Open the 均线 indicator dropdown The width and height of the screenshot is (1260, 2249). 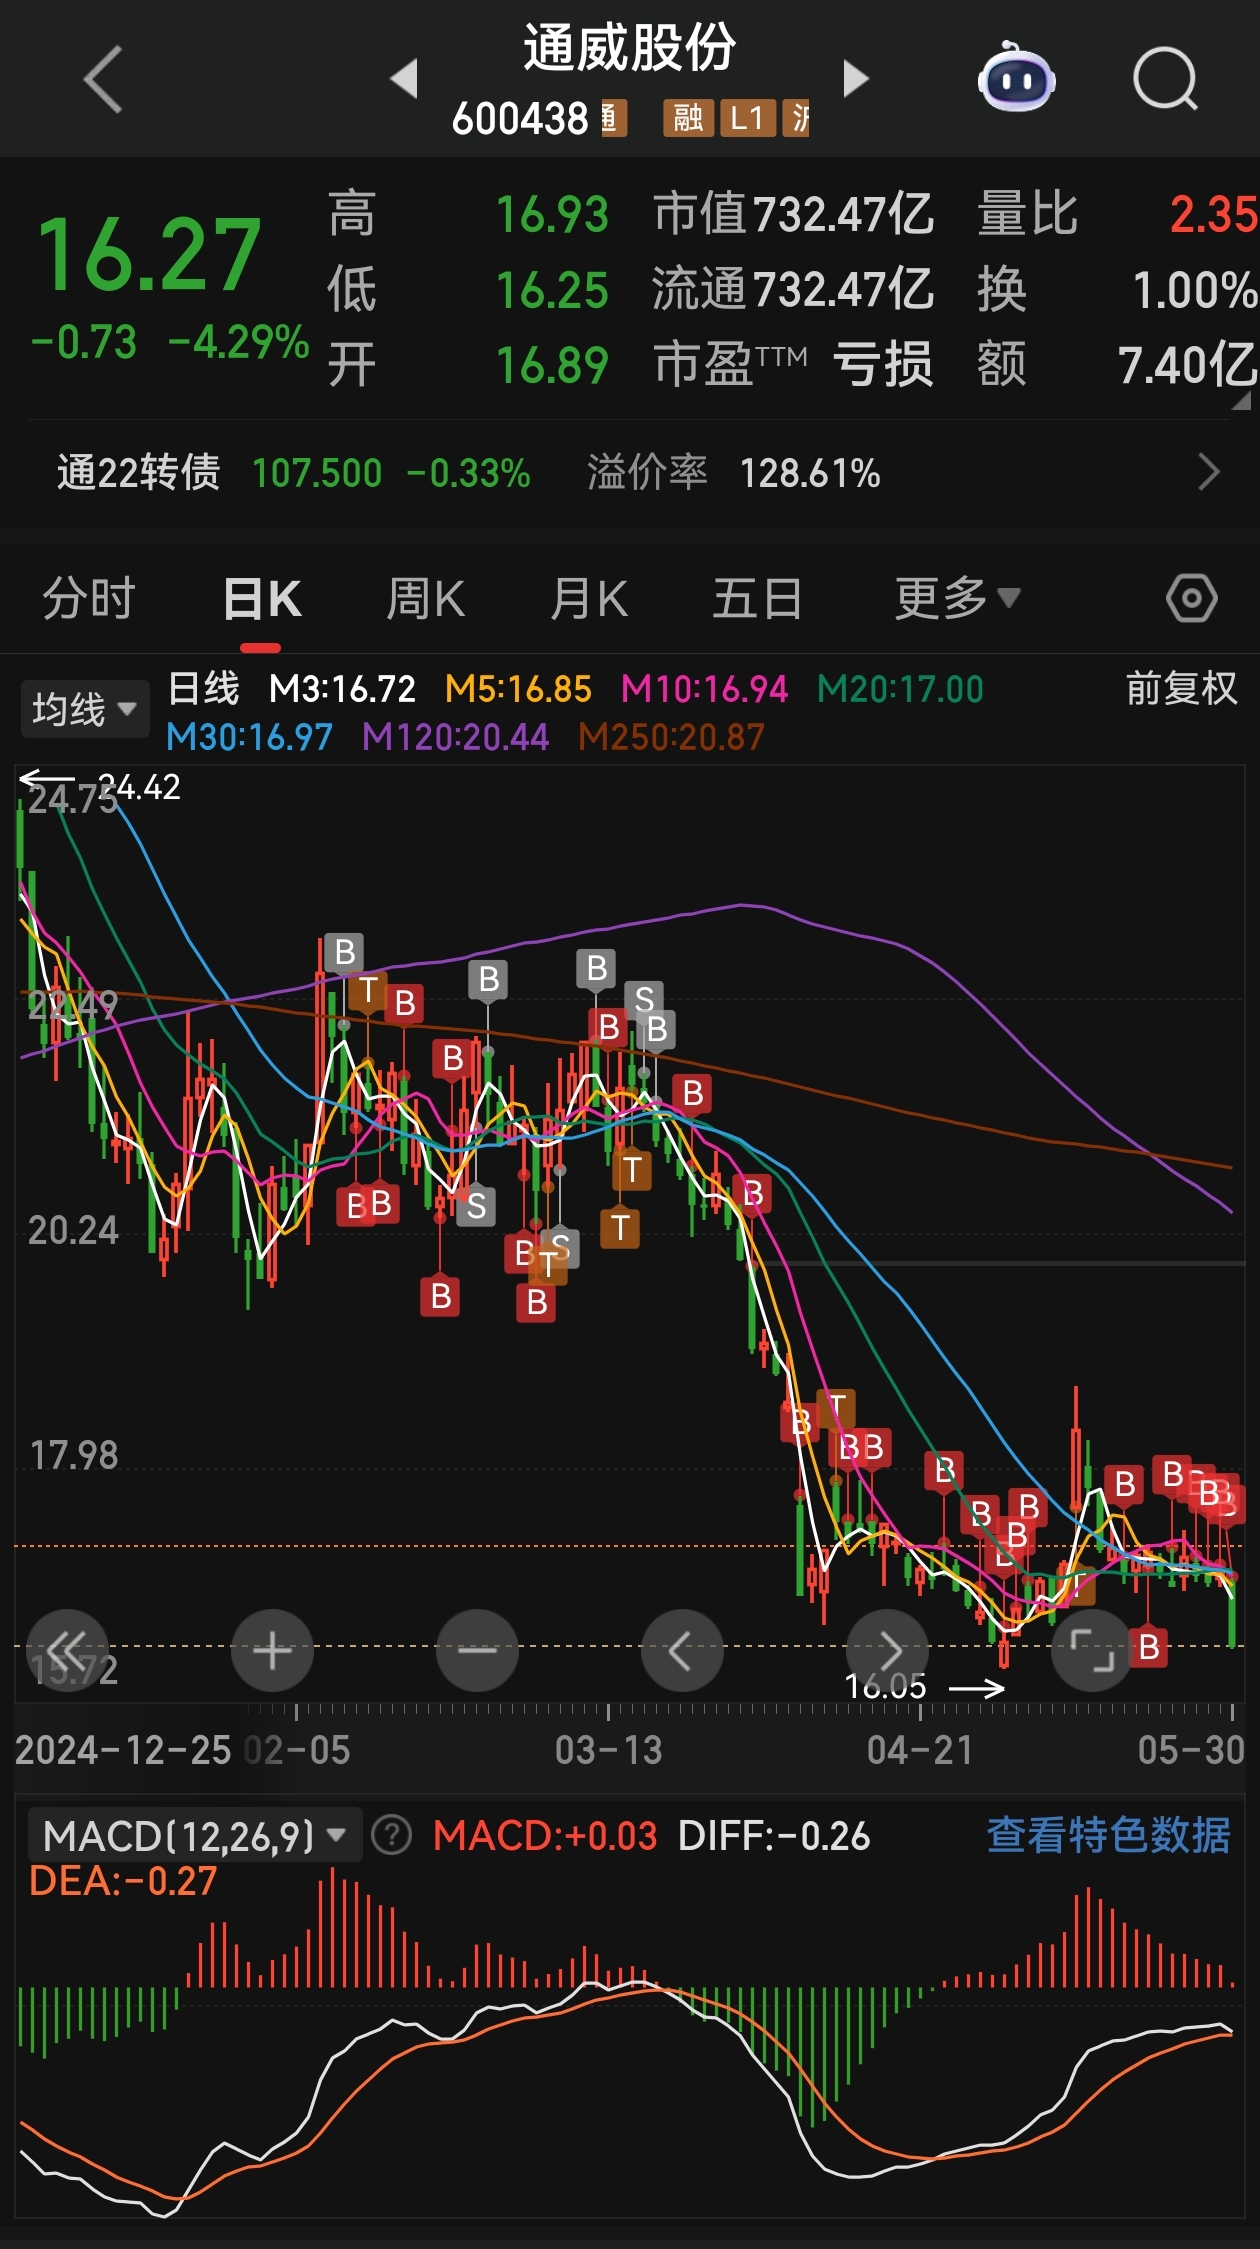(84, 709)
